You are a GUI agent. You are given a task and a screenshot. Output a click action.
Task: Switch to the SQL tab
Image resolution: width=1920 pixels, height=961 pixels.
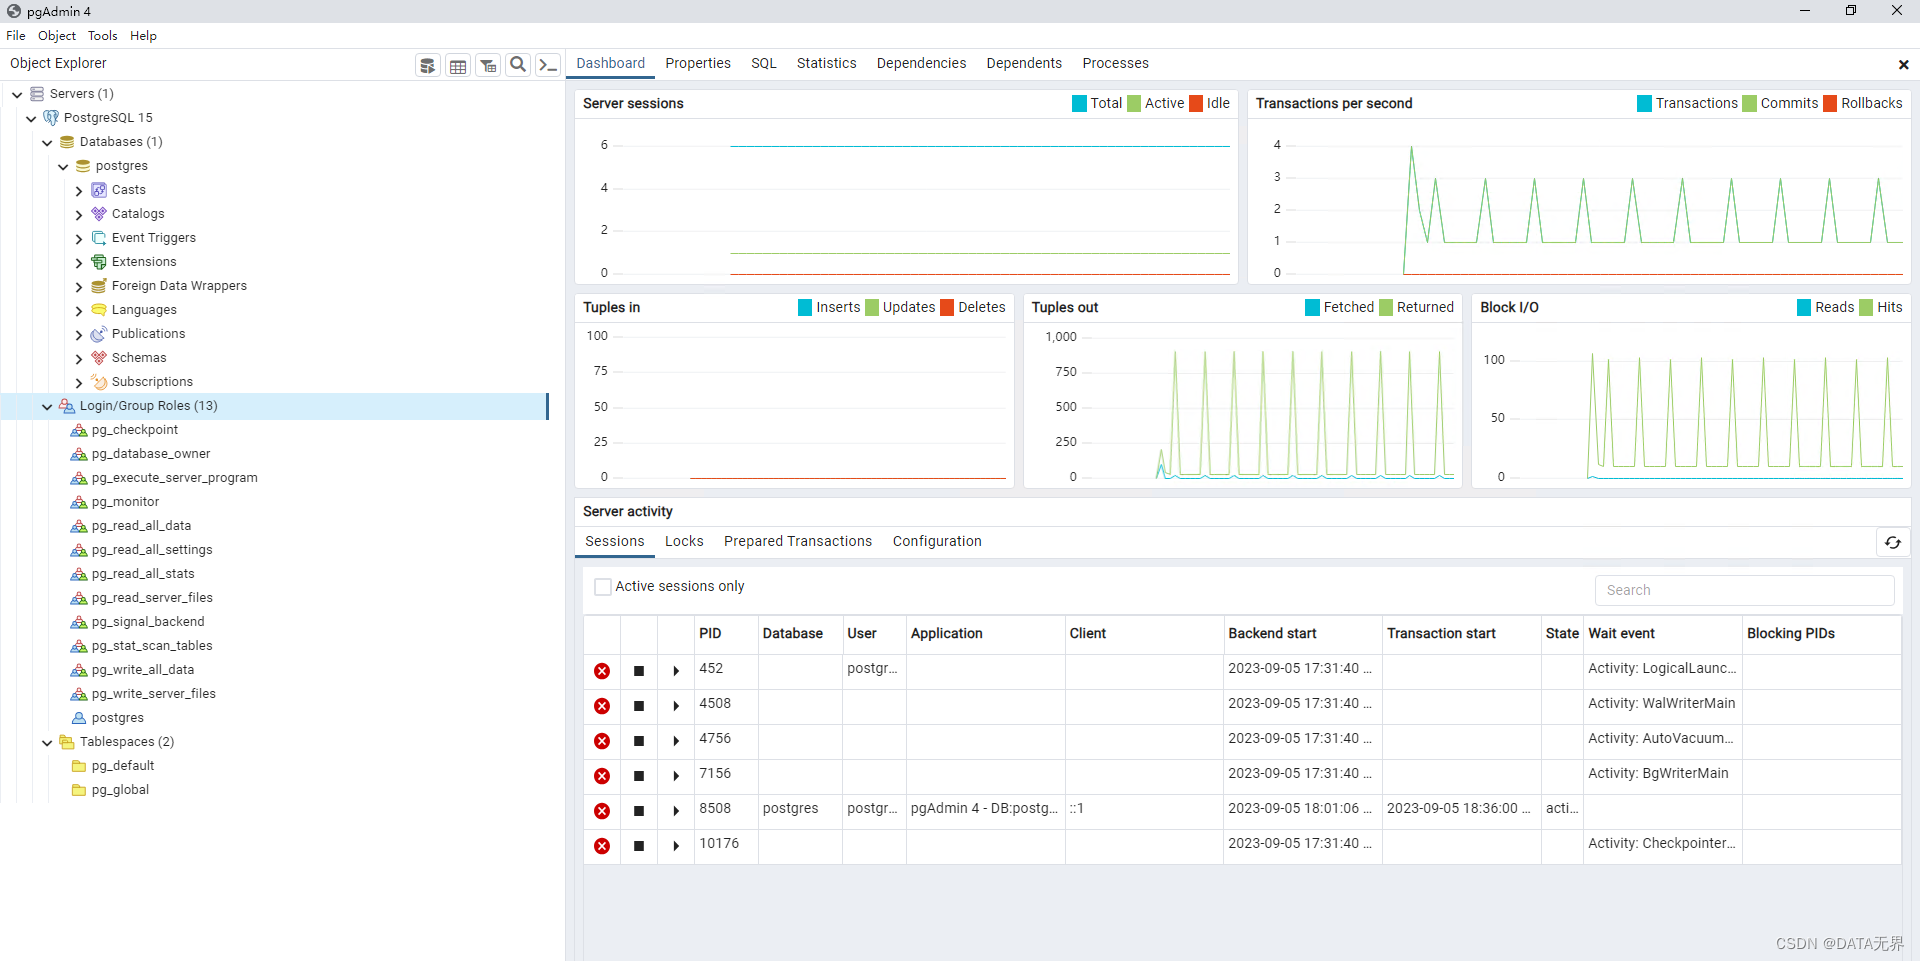coord(764,63)
